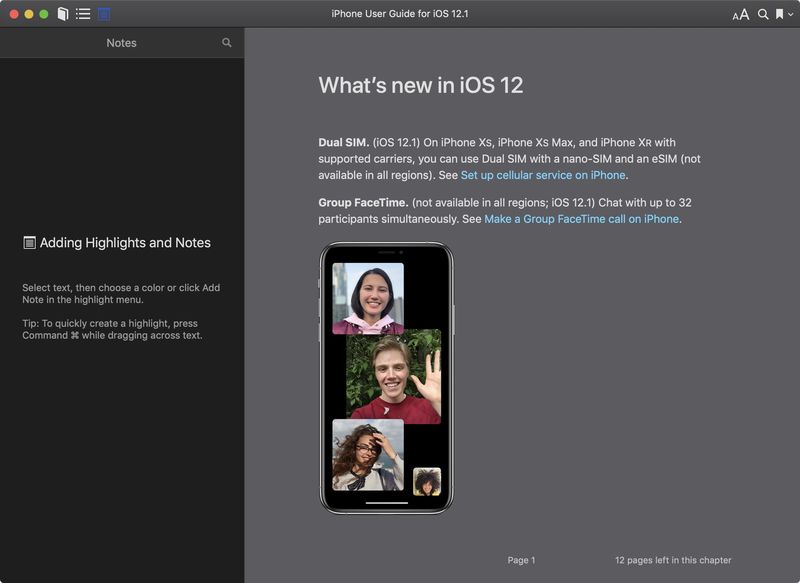Click 12 pages left in this chapter

pyautogui.click(x=673, y=560)
